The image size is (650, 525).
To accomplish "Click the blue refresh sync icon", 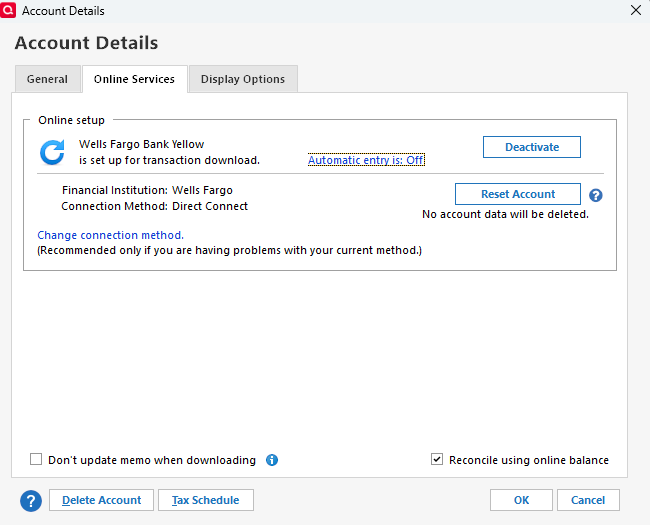I will coord(52,152).
